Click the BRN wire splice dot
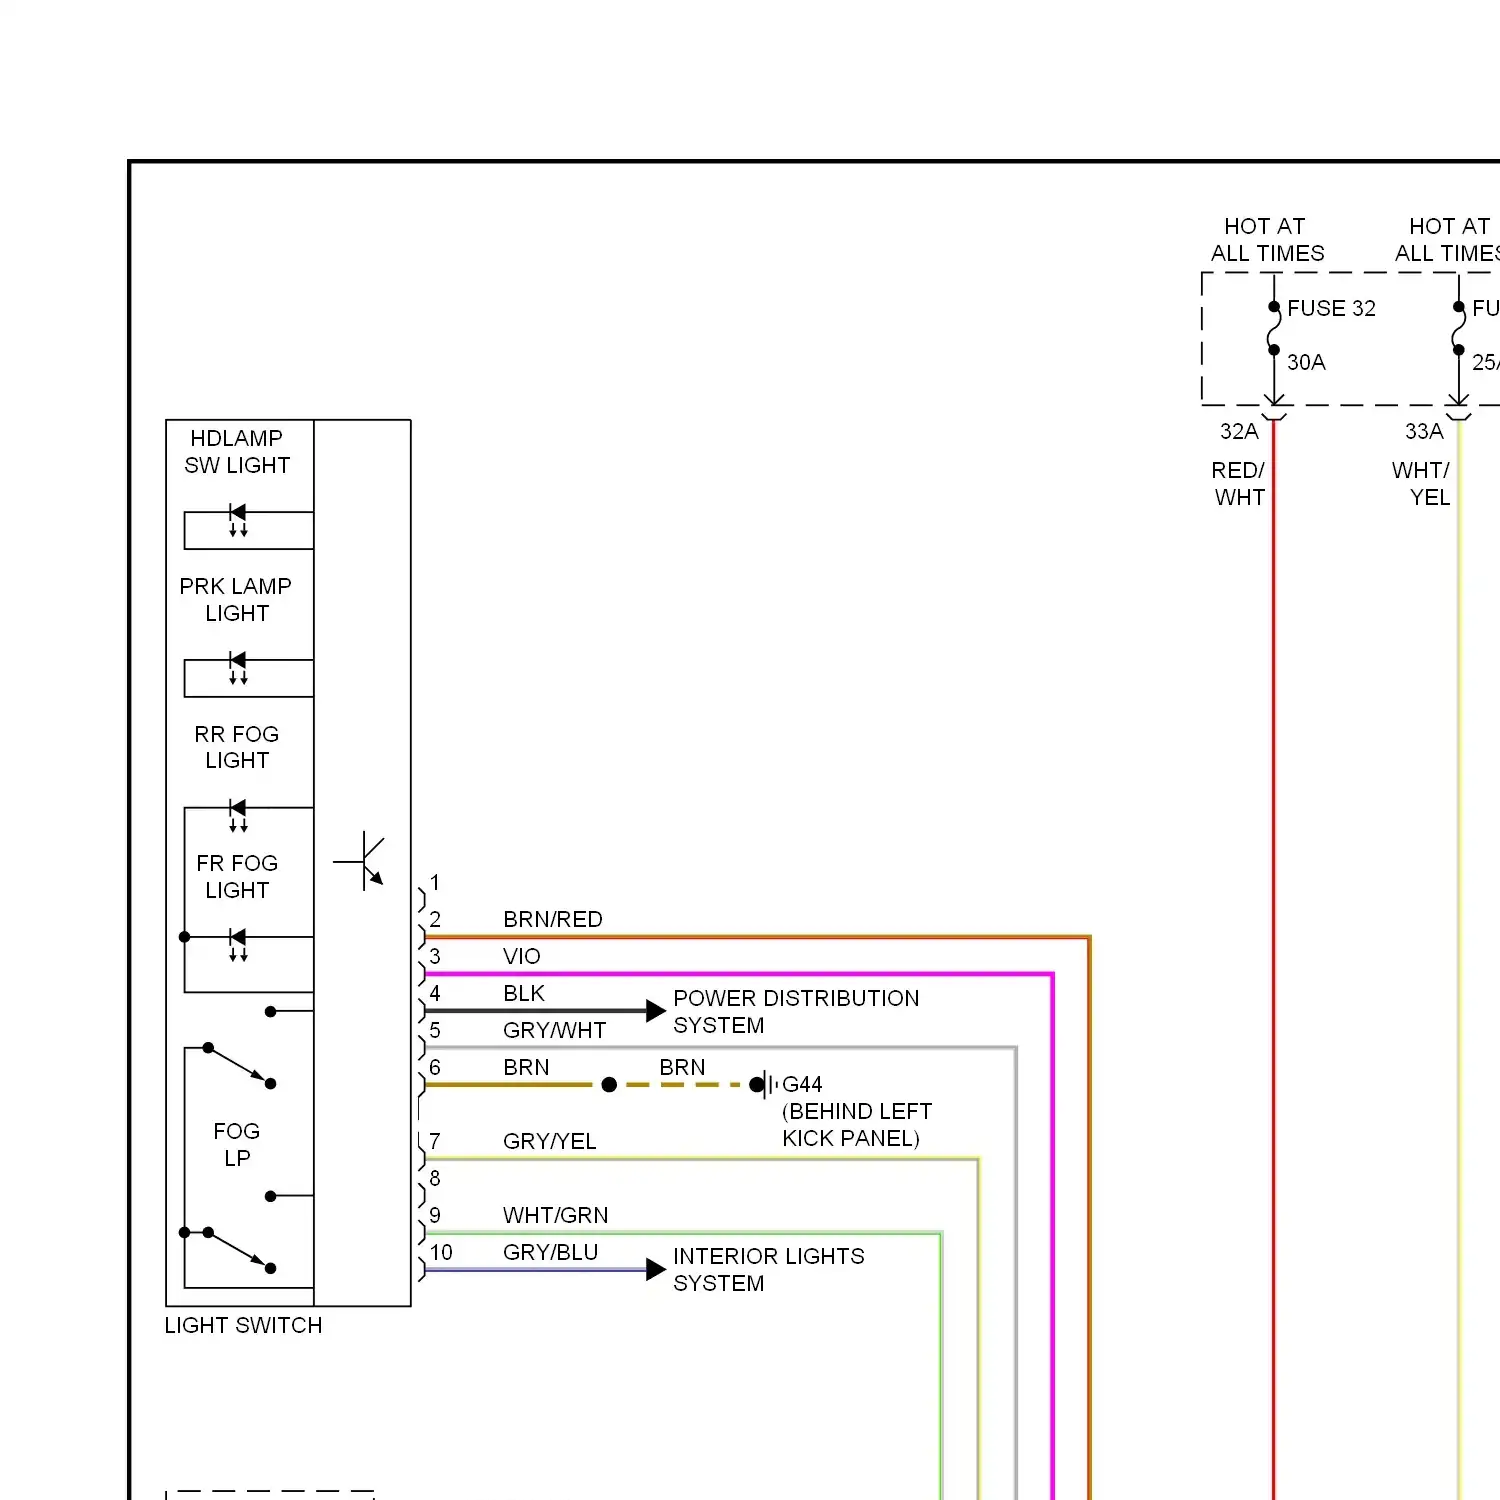This screenshot has height=1500, width=1500. pos(609,1084)
